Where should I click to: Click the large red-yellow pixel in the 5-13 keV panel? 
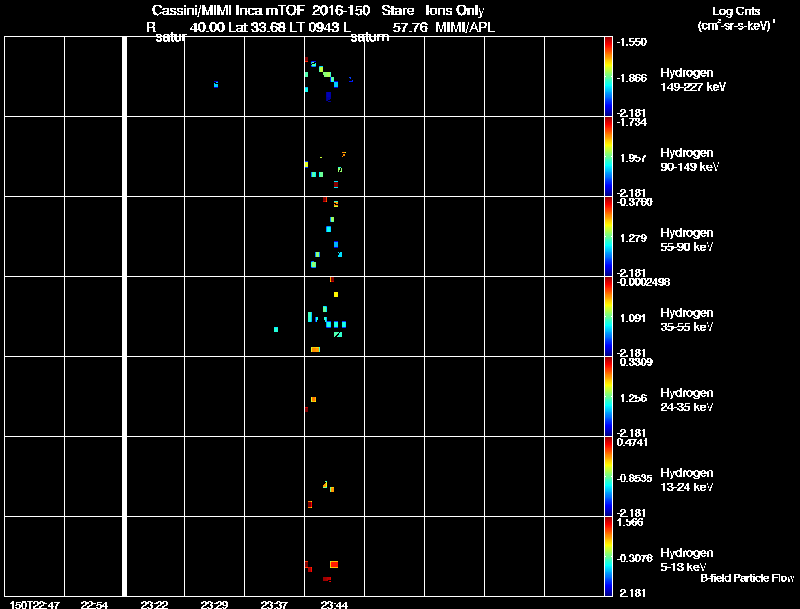[x=334, y=564]
